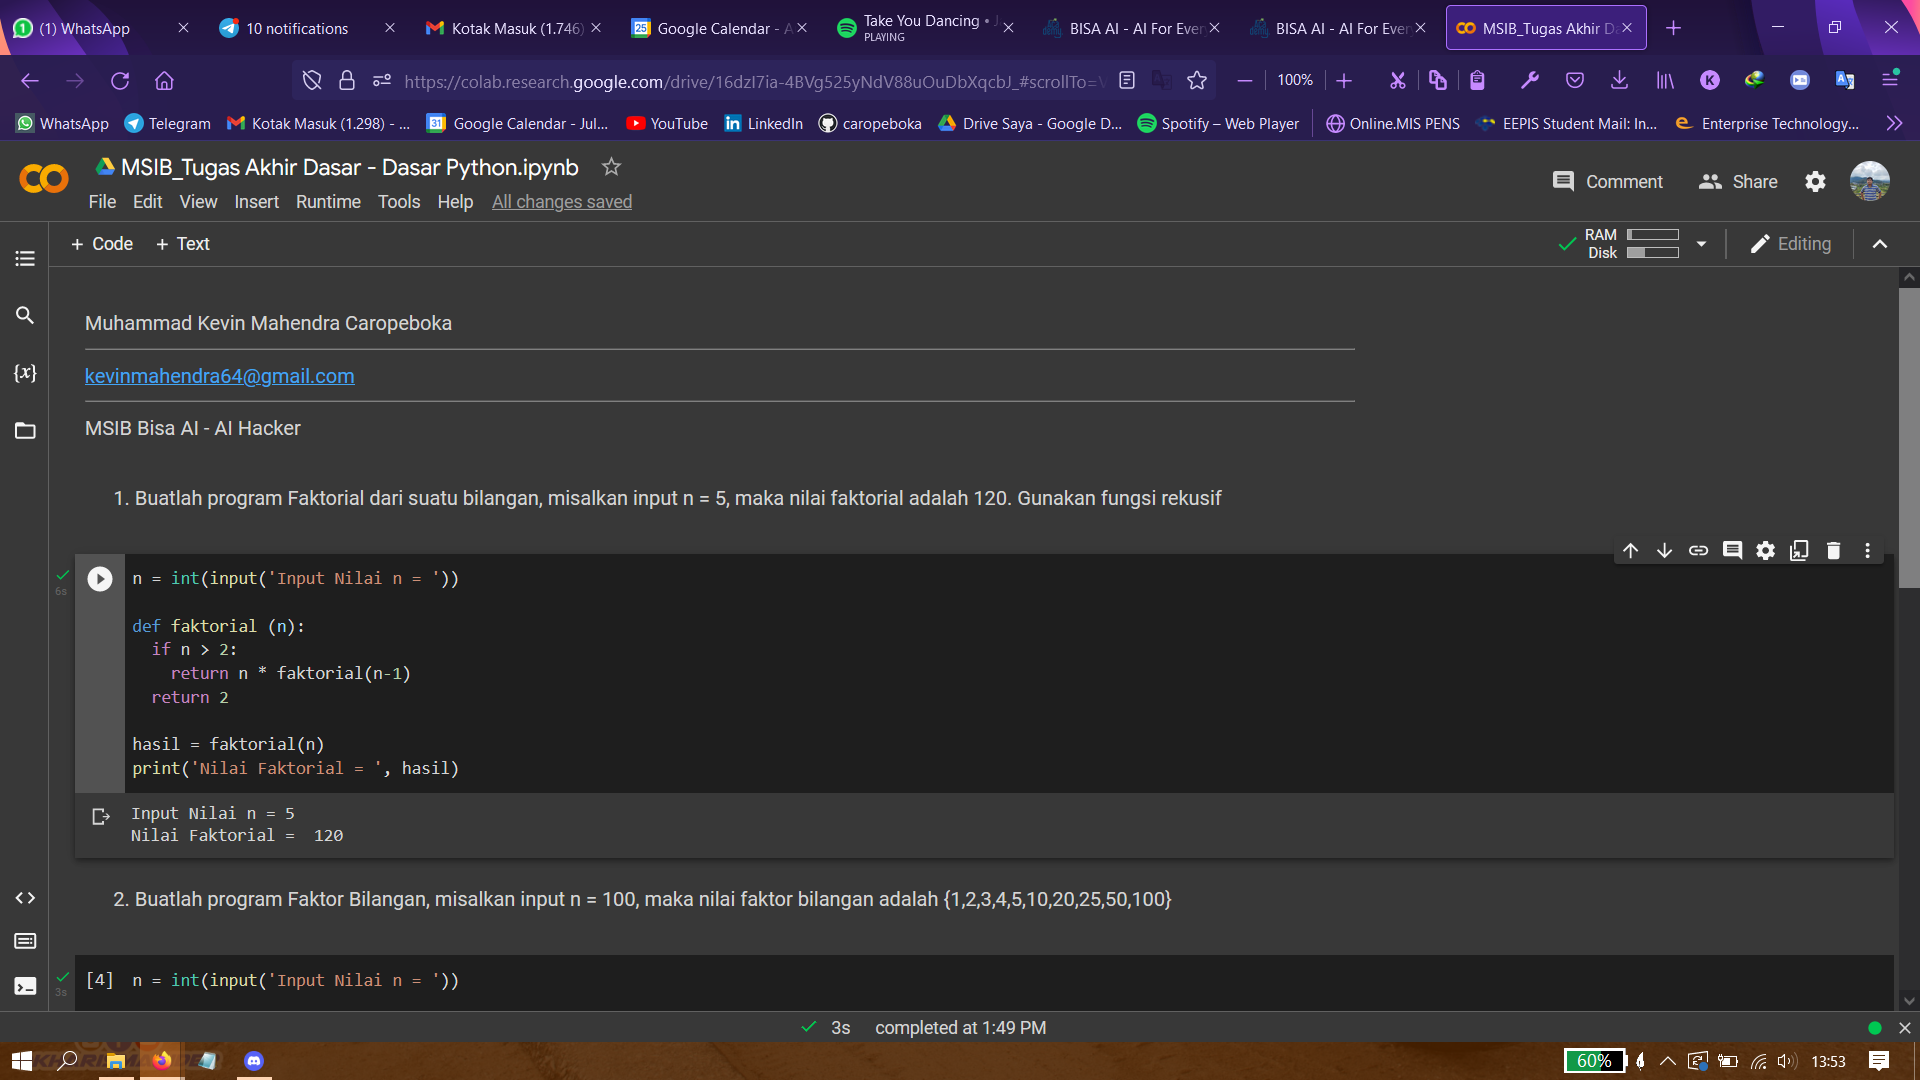Open more cell actions menu
The image size is (1920, 1080).
tap(1867, 551)
